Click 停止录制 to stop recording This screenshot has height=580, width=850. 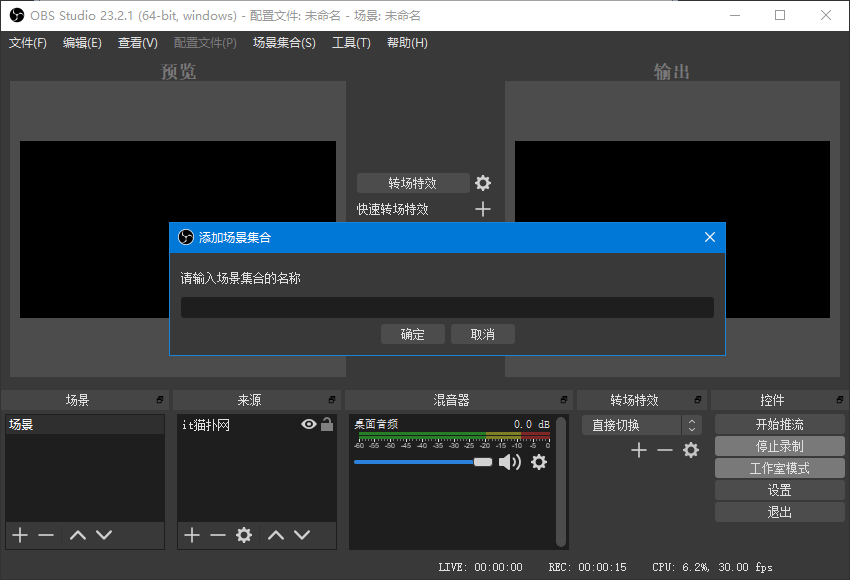(780, 447)
